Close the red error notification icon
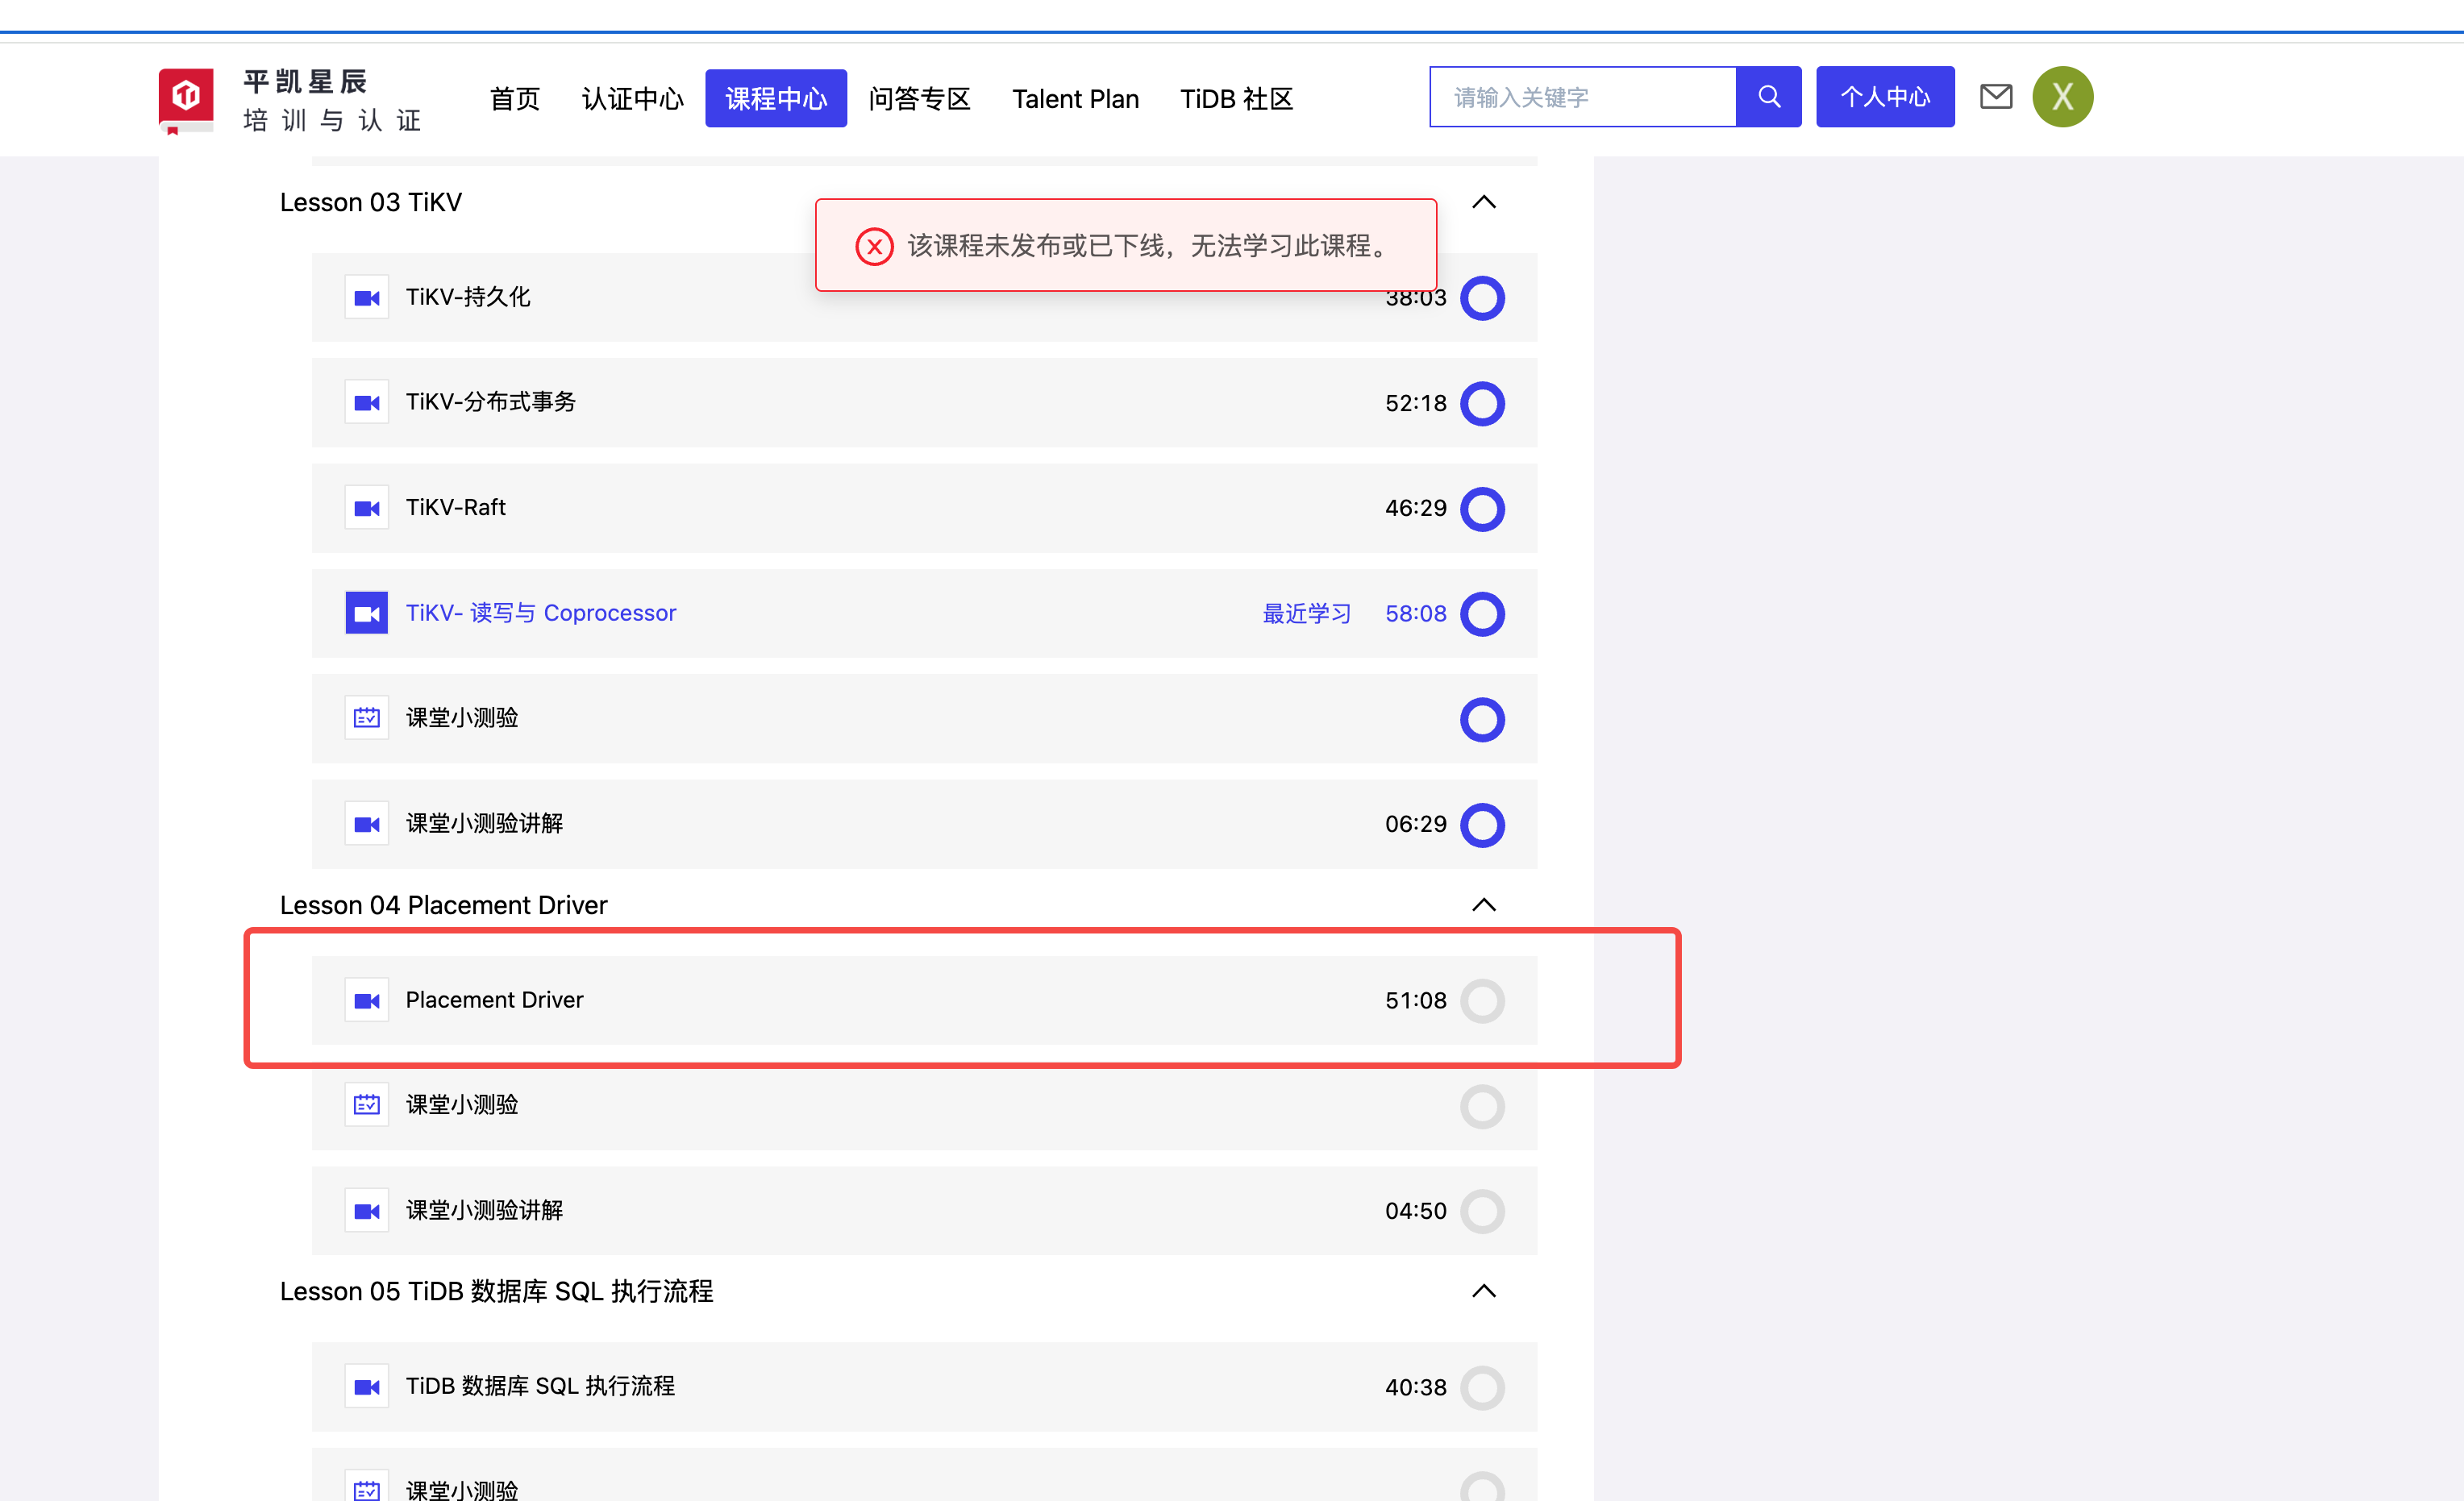This screenshot has height=1501, width=2464. tap(874, 246)
